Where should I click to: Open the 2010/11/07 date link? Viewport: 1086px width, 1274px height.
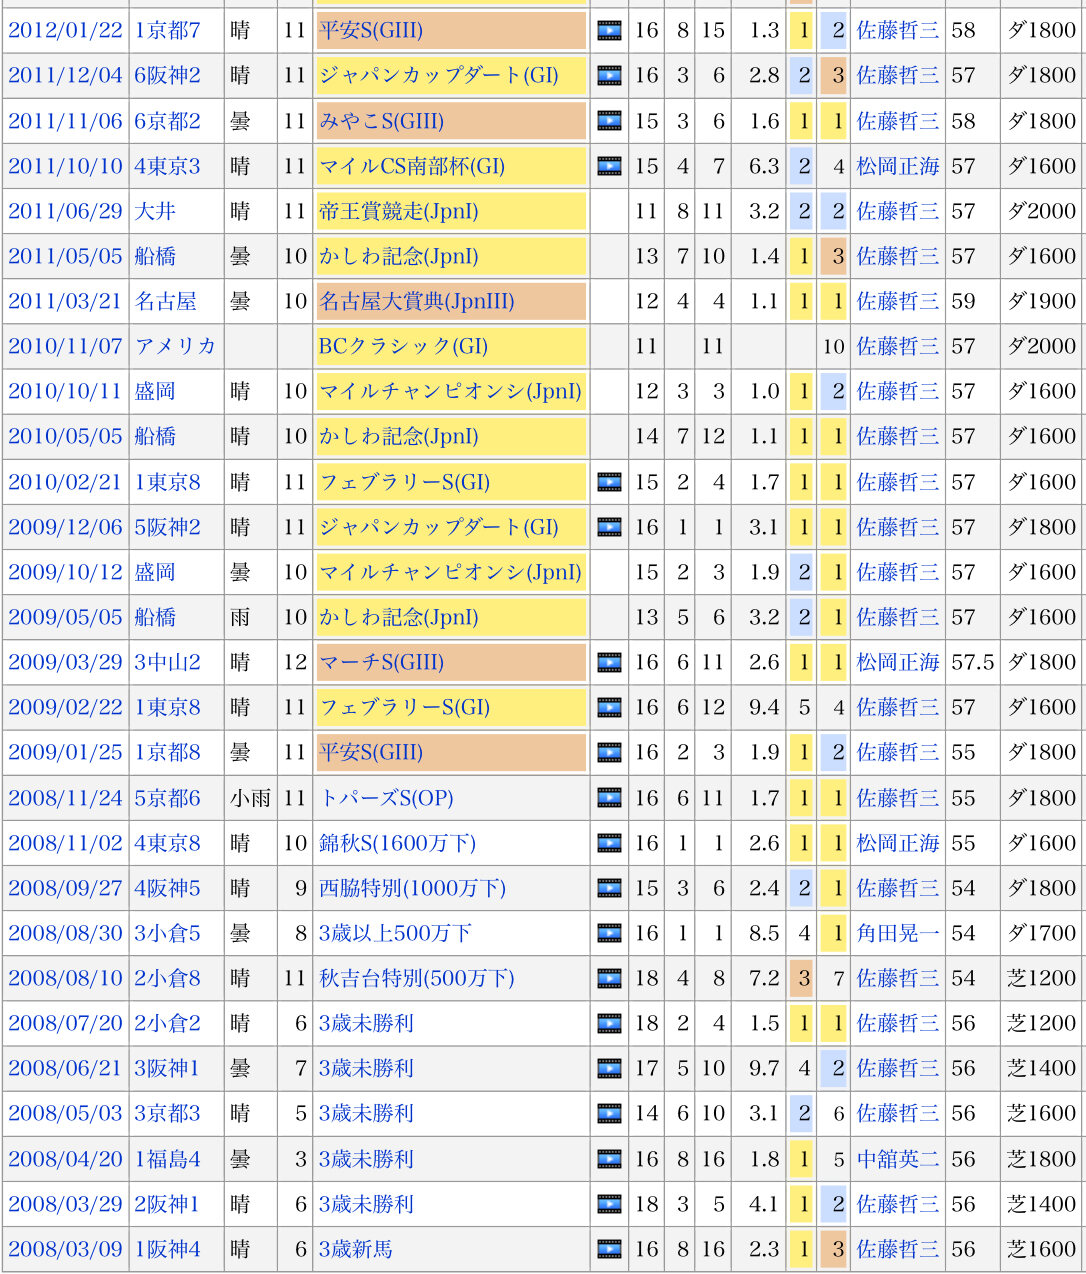(x=65, y=346)
